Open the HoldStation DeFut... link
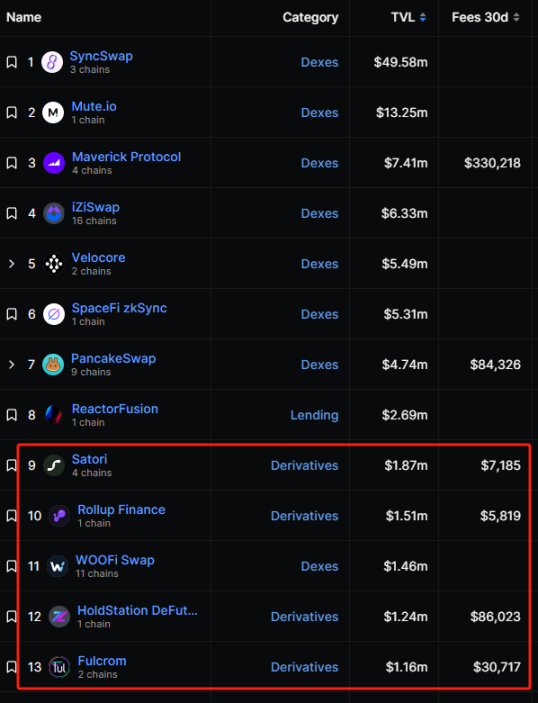This screenshot has width=538, height=703. [x=137, y=611]
